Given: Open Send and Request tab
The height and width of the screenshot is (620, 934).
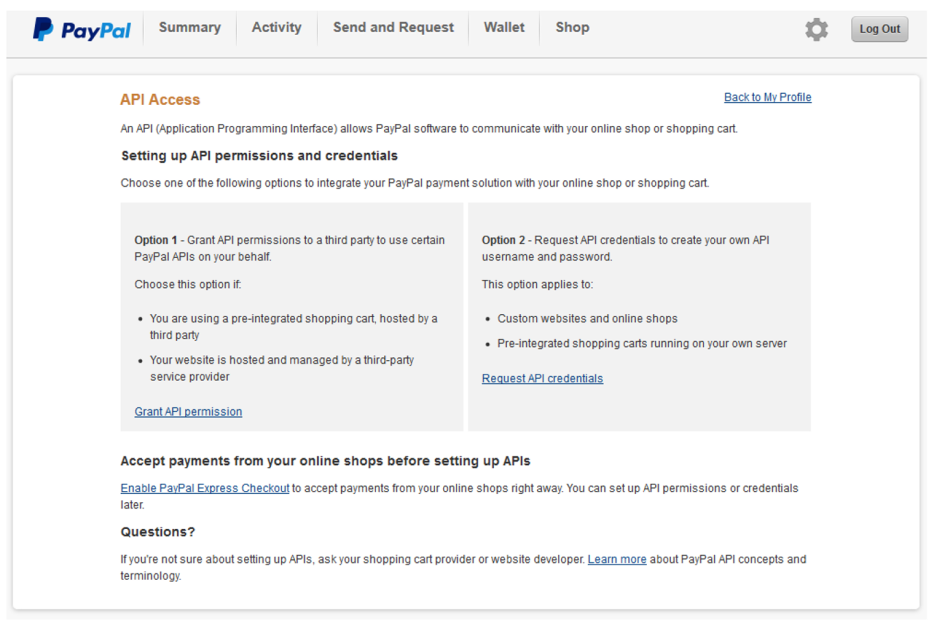Looking at the screenshot, I should [x=393, y=27].
